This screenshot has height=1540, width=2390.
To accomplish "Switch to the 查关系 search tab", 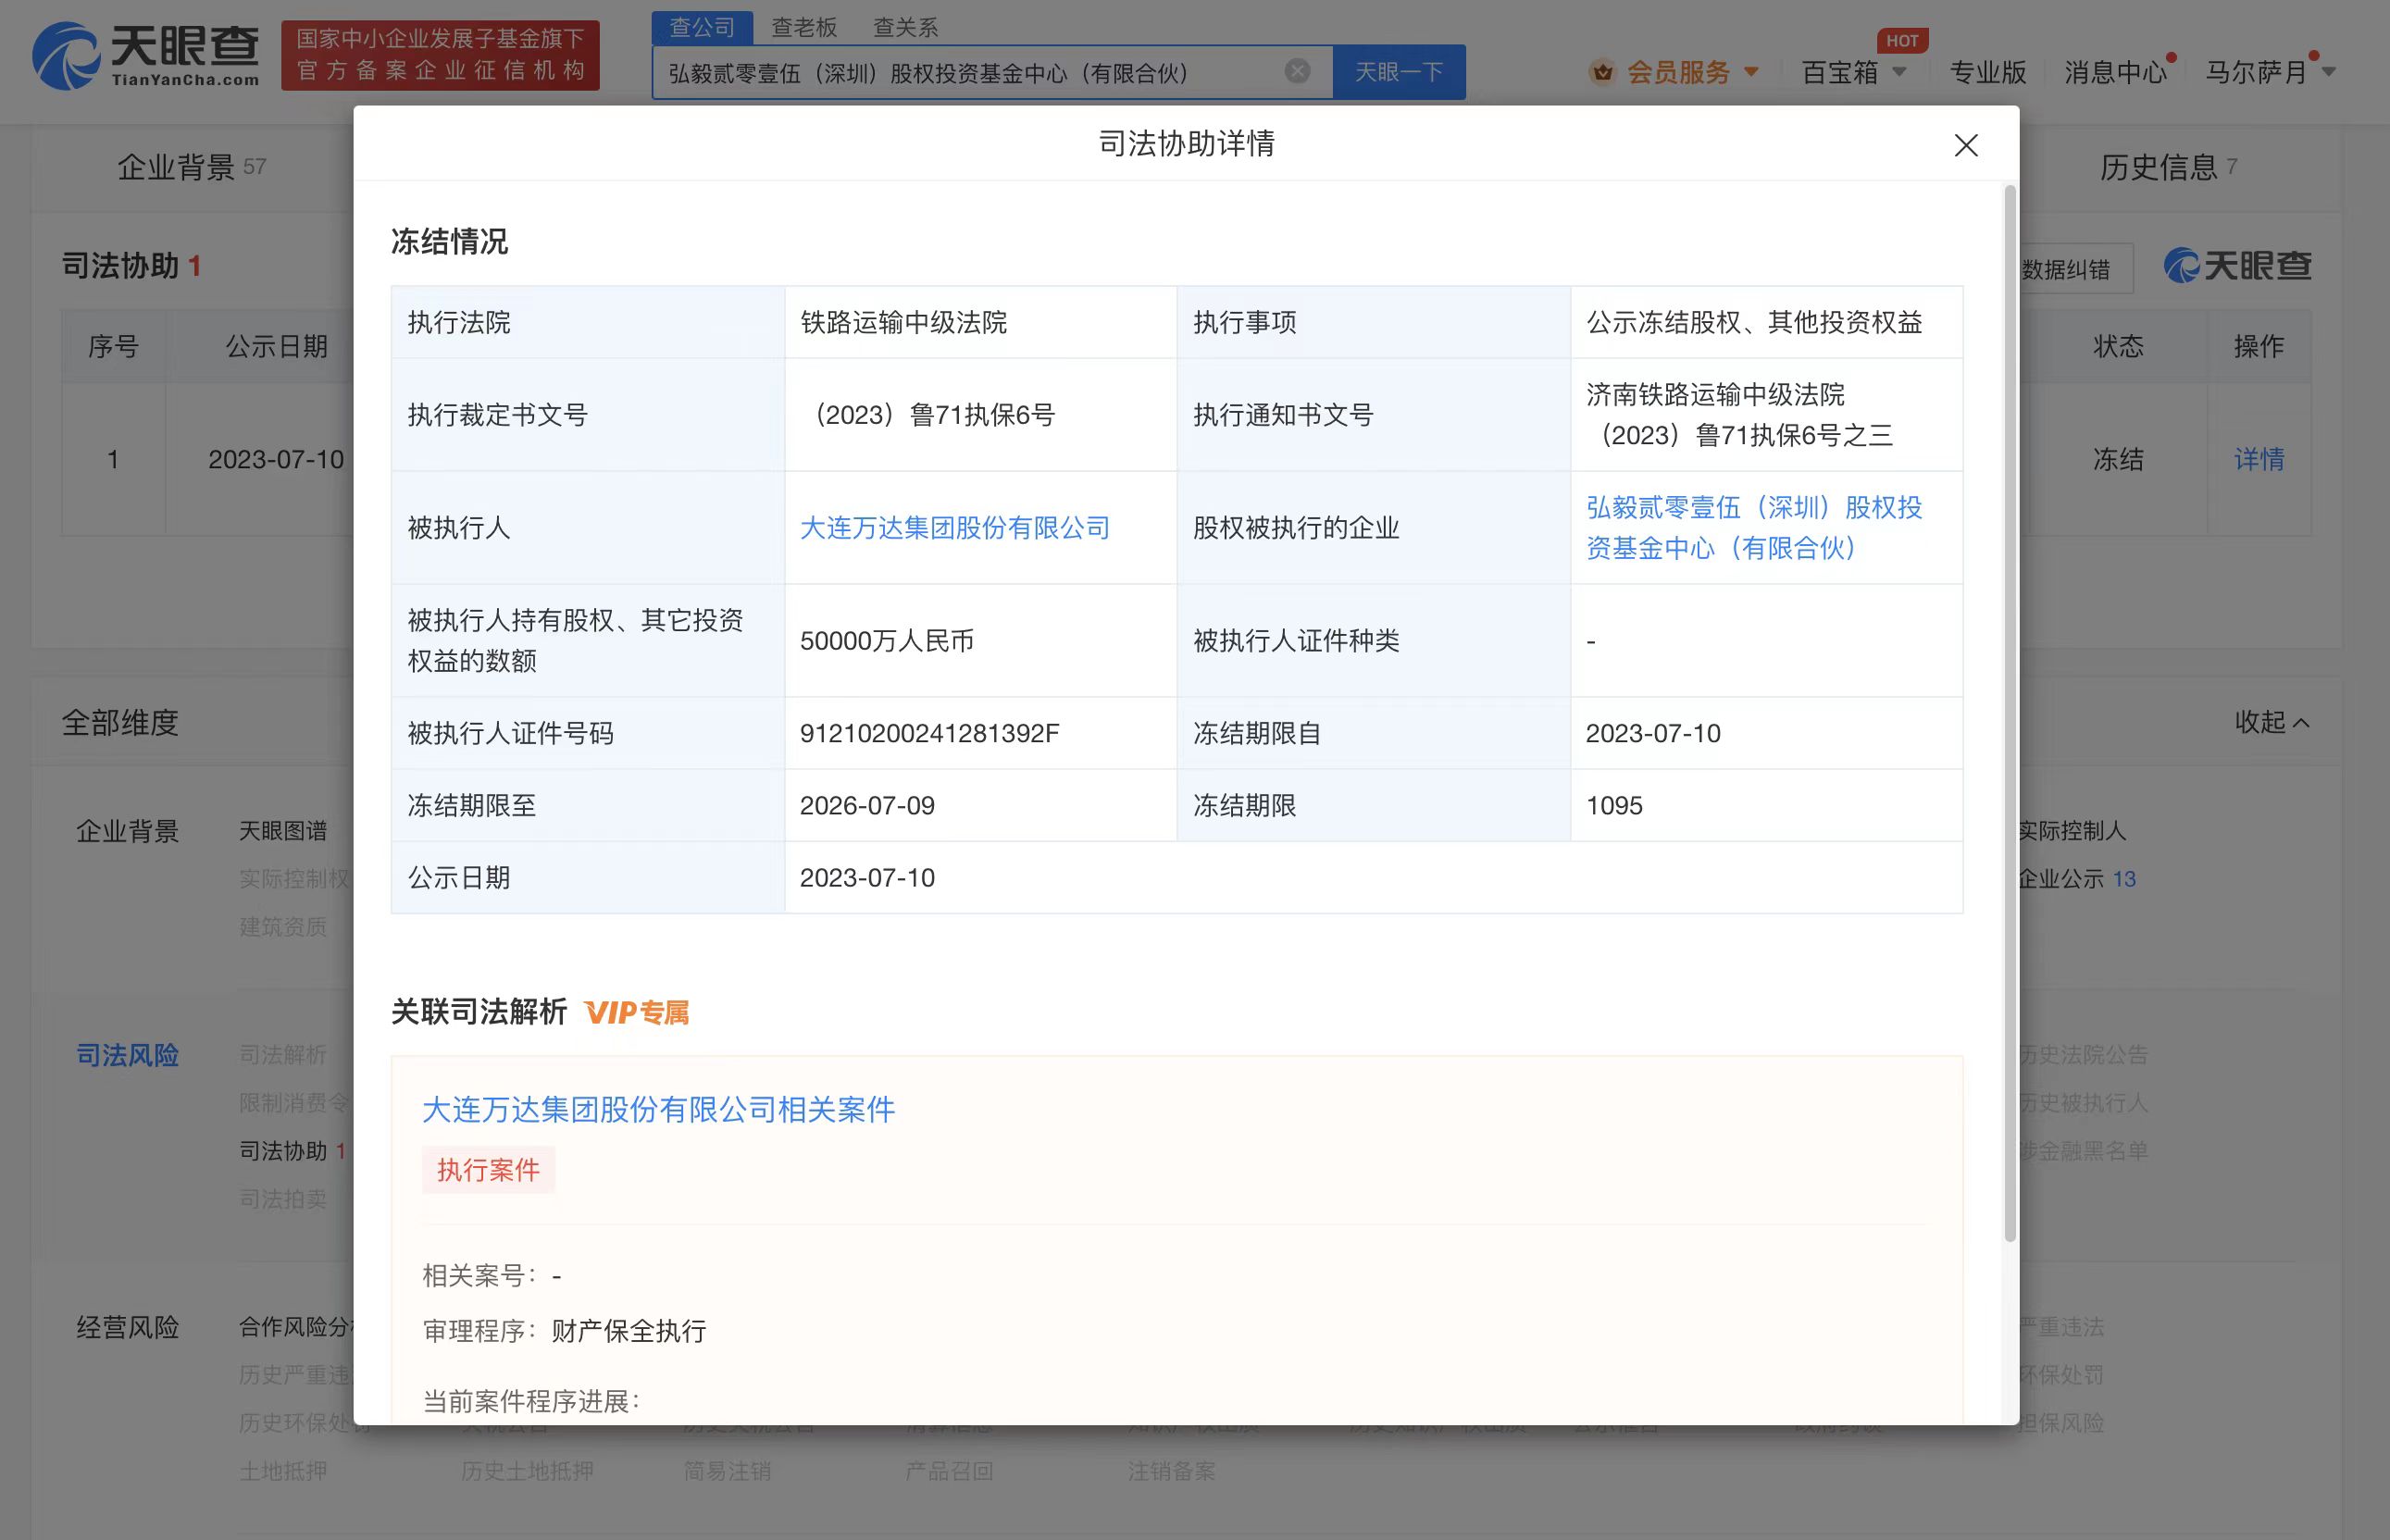I will 905,27.
